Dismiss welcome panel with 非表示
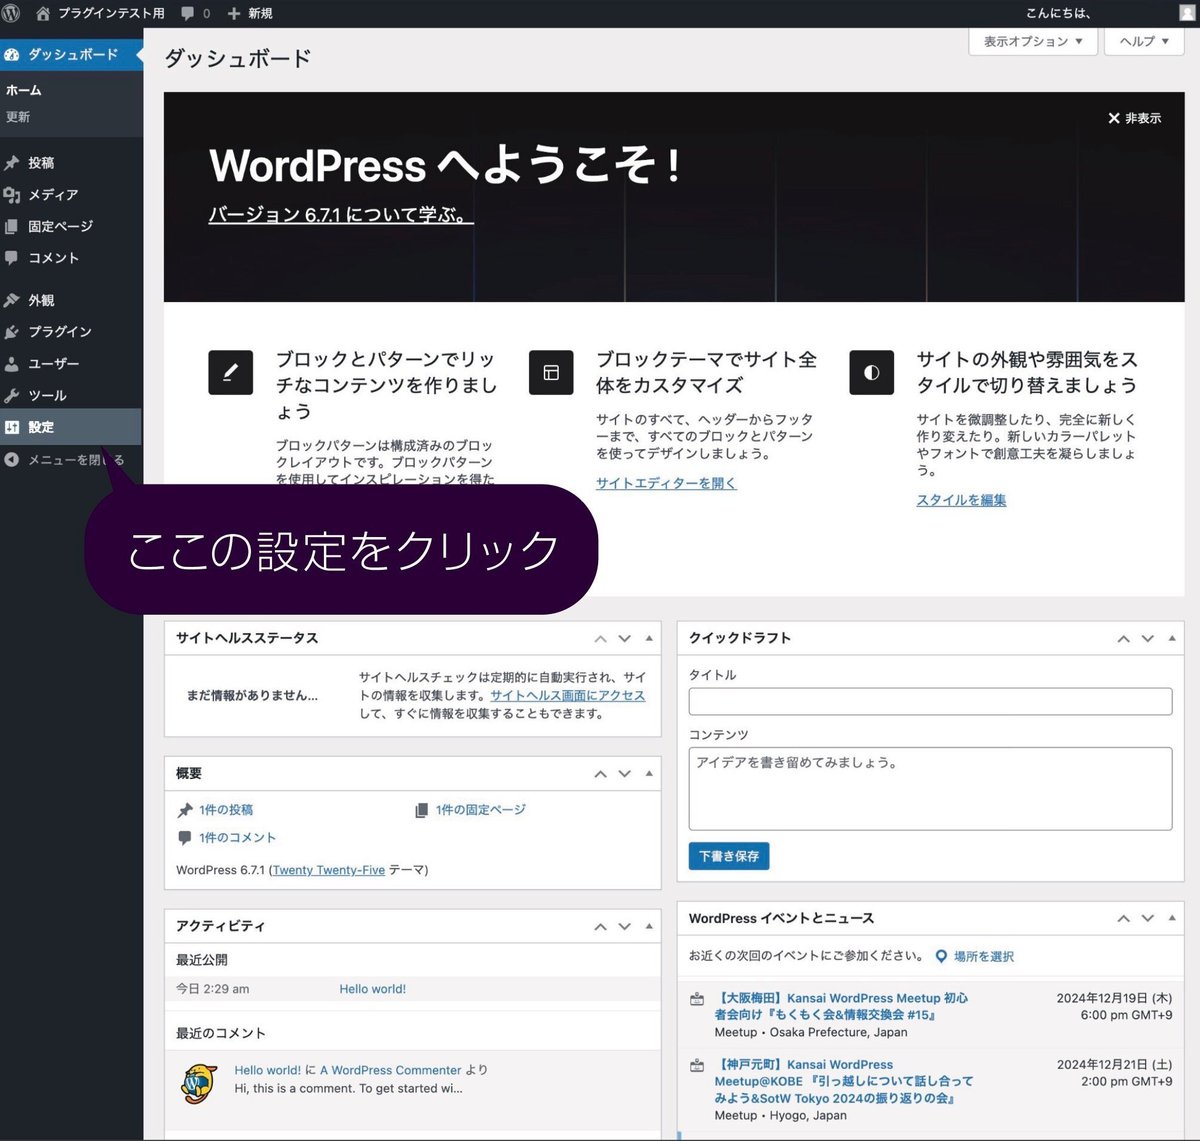1200x1141 pixels. [x=1134, y=118]
